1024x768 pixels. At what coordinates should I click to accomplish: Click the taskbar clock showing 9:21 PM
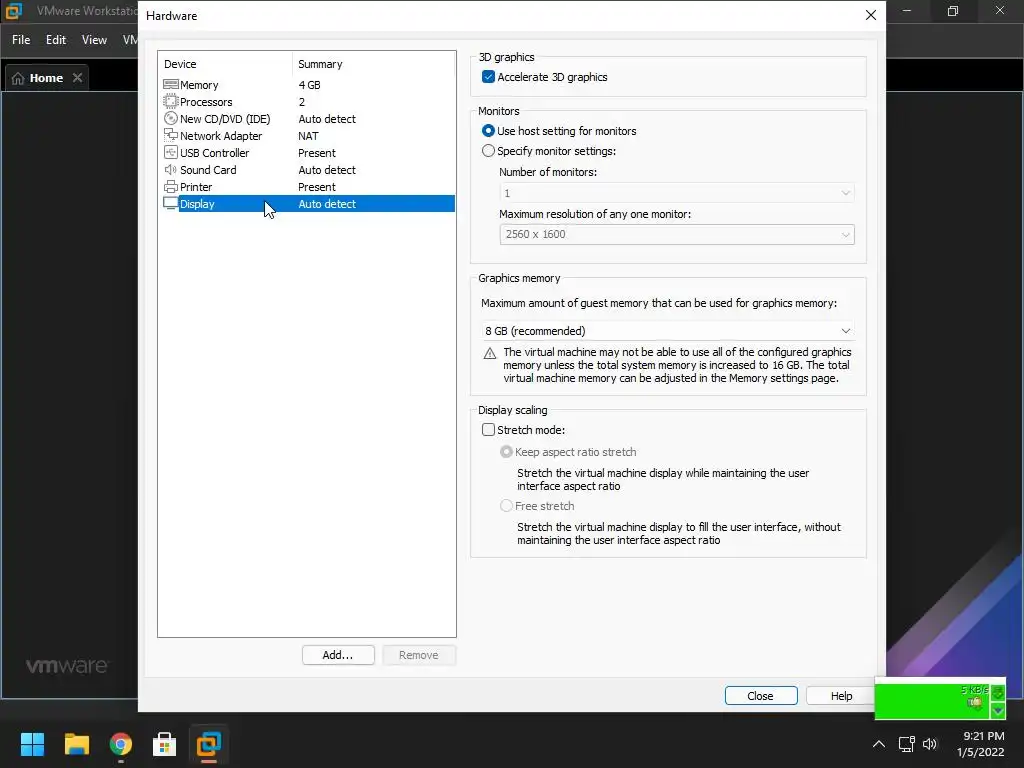[980, 744]
